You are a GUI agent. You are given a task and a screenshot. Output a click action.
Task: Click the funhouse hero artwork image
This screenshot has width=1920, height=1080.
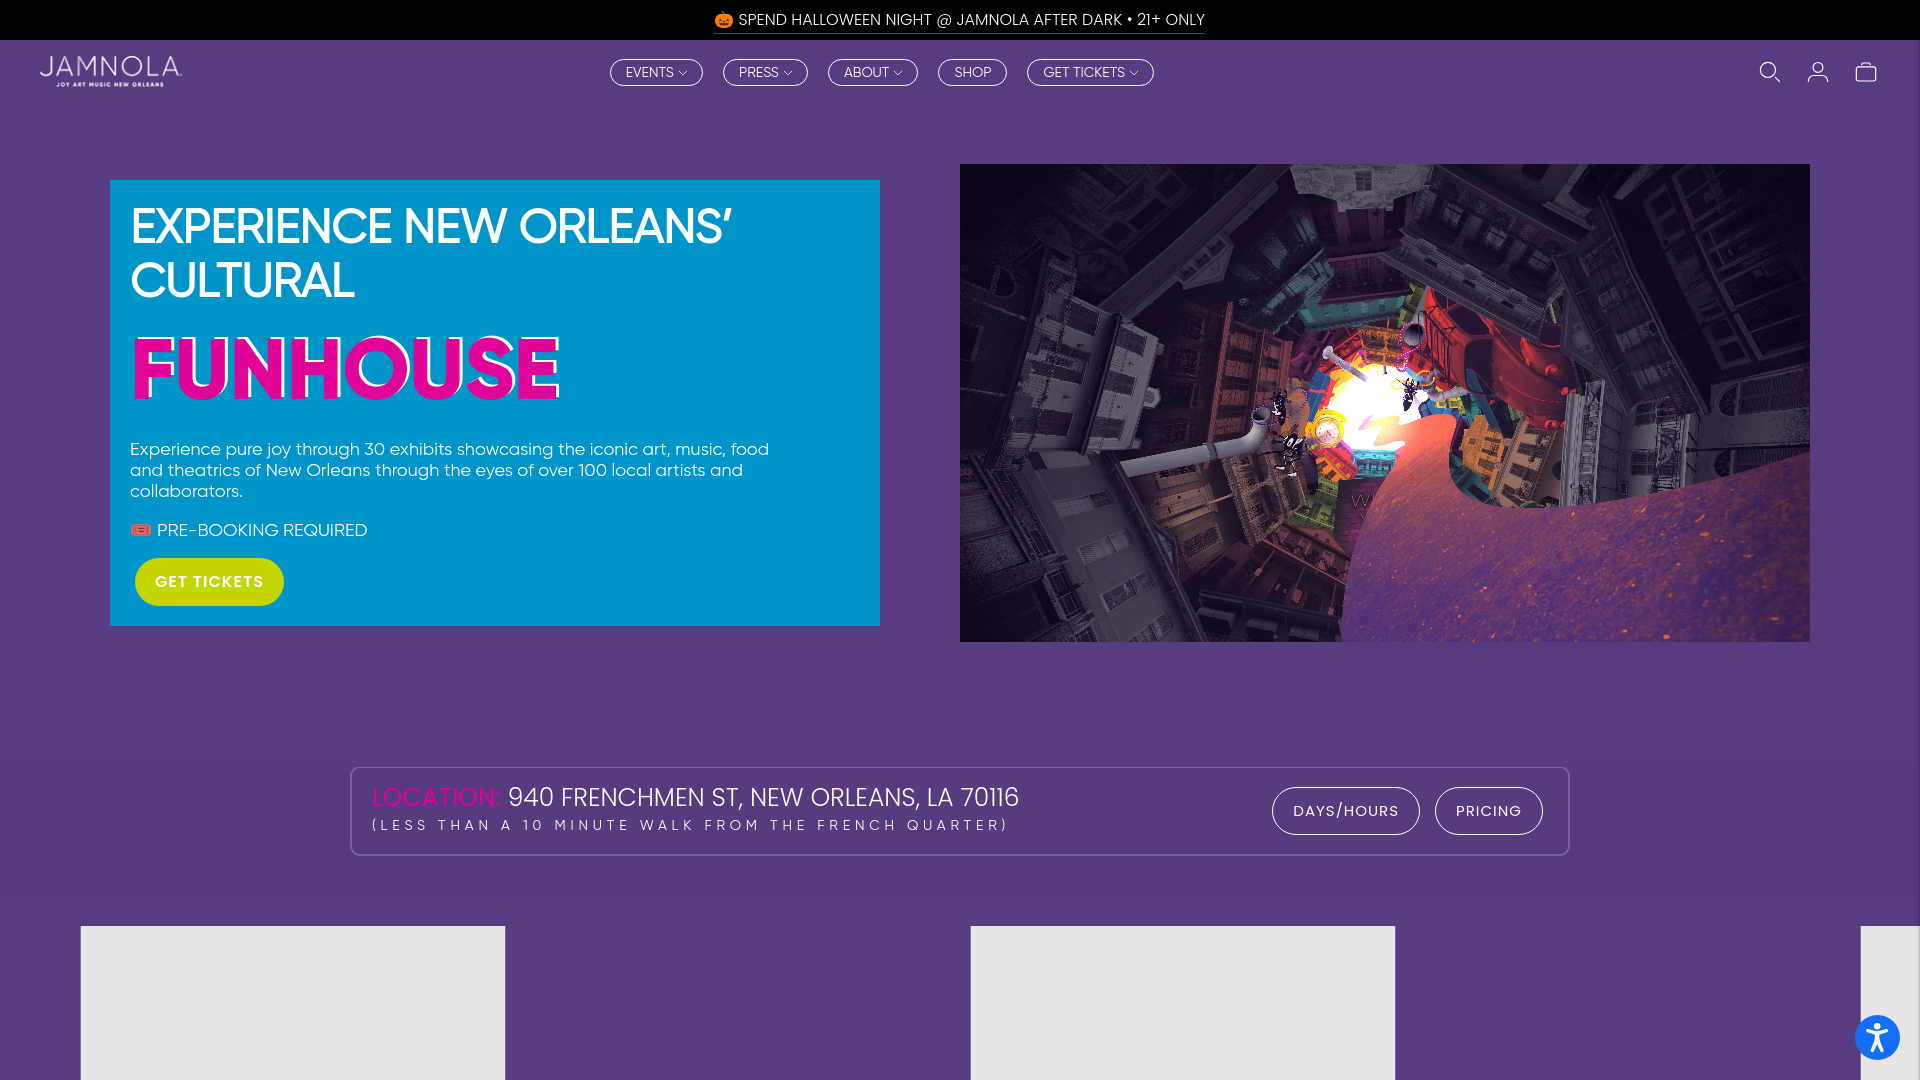[x=1385, y=403]
